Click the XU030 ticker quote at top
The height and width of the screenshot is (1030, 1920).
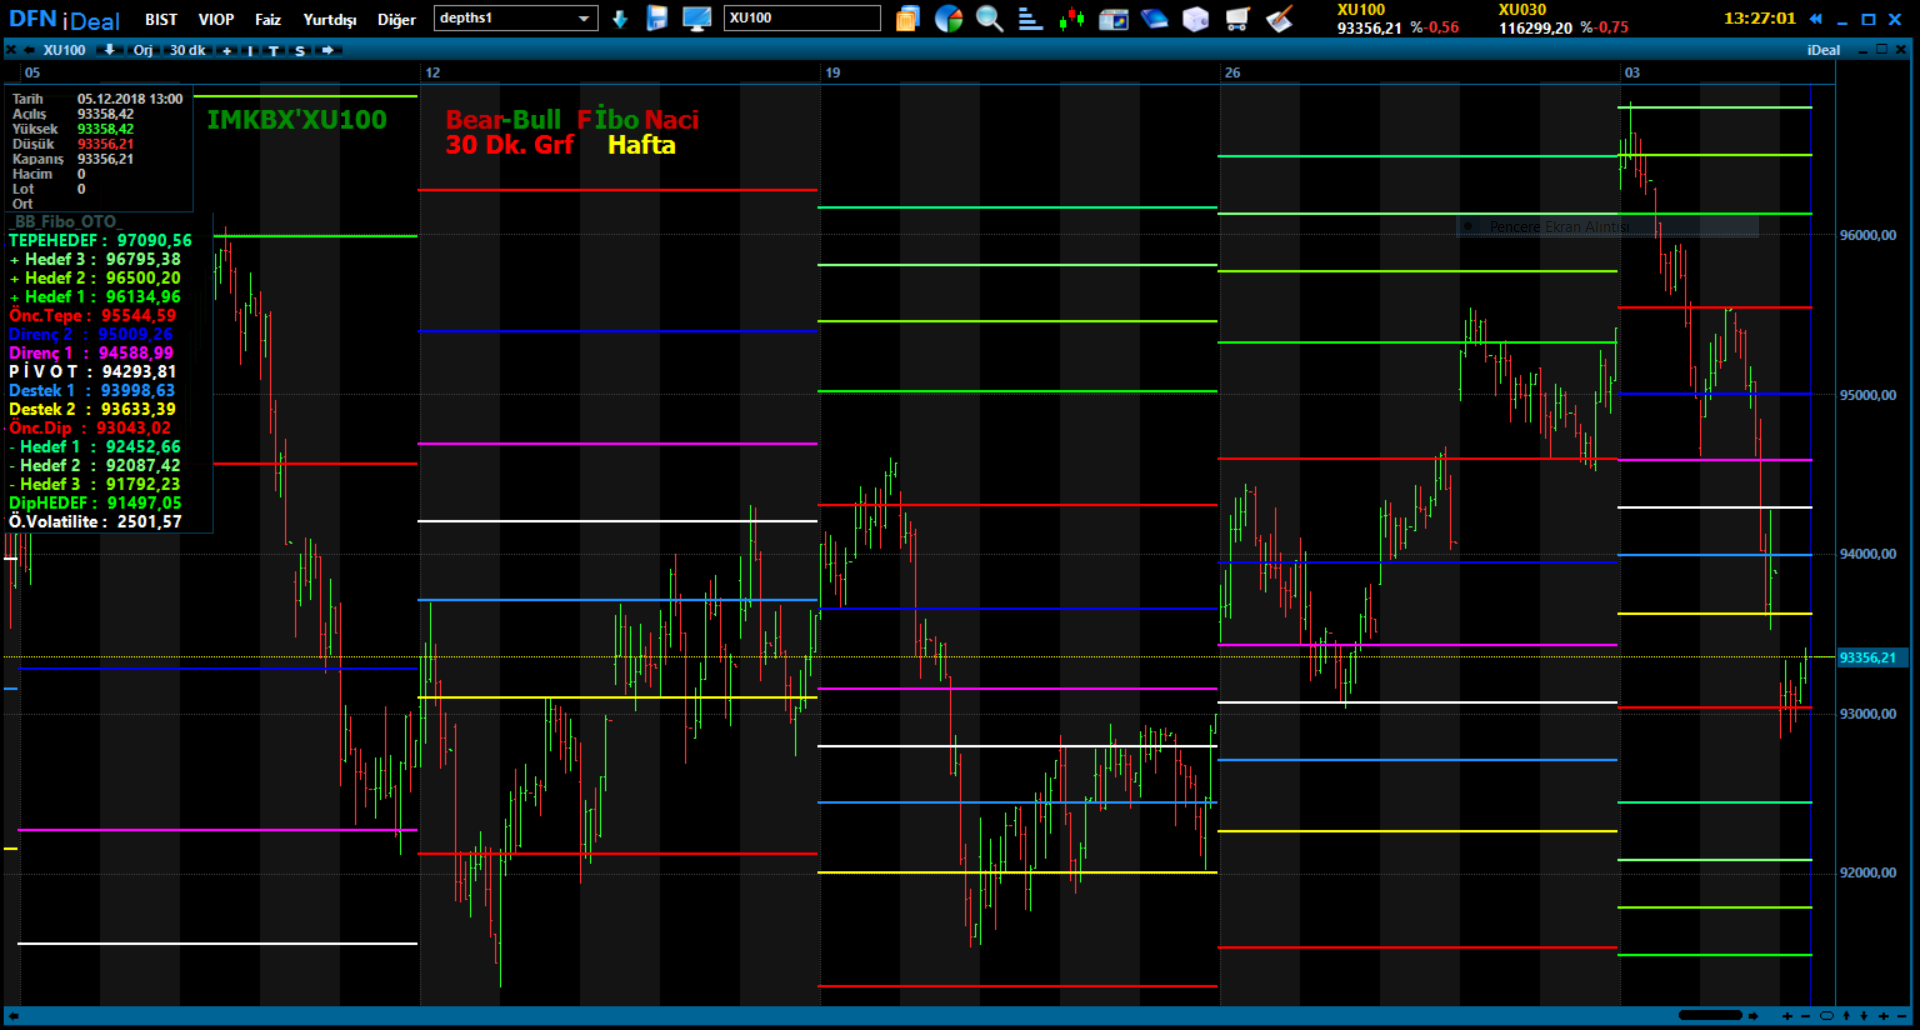coord(1563,19)
